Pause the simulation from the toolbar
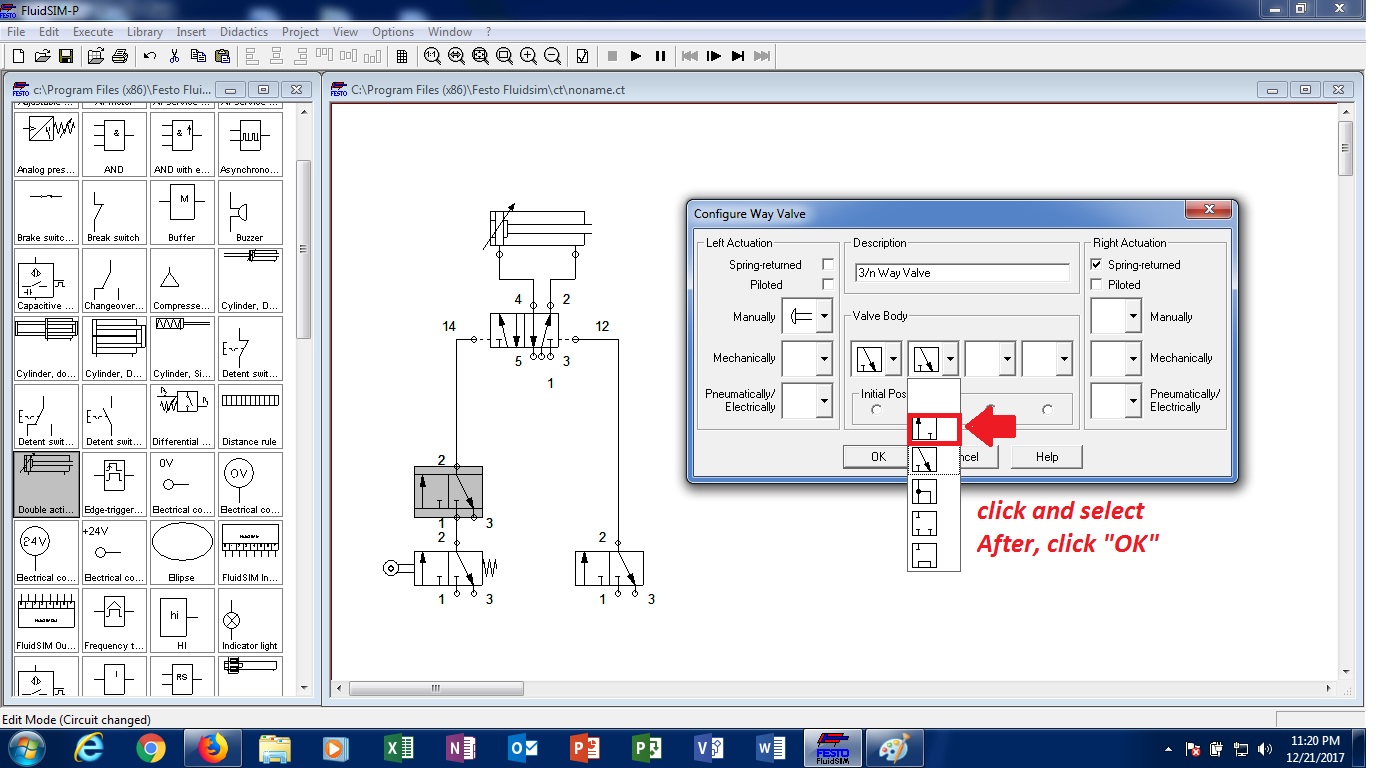 point(660,56)
